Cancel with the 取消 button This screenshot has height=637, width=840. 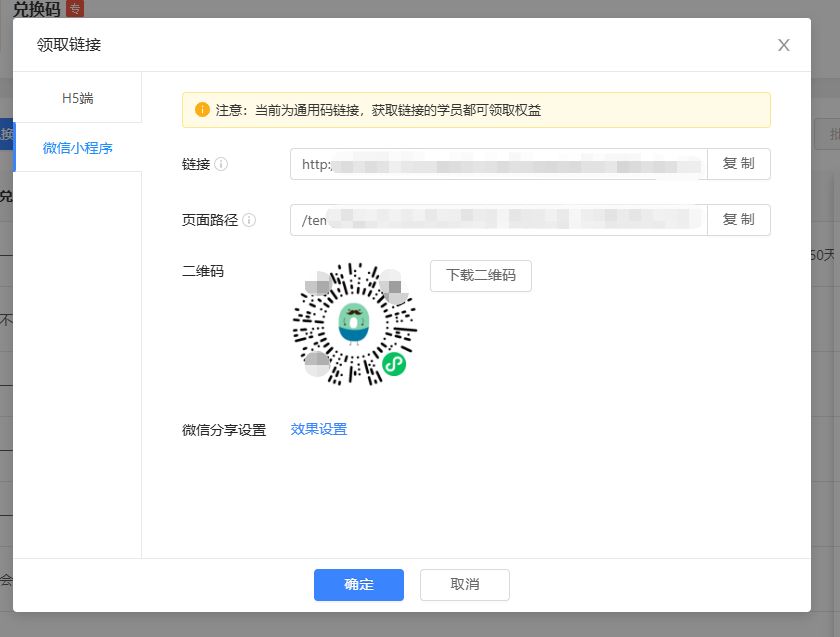pyautogui.click(x=464, y=584)
